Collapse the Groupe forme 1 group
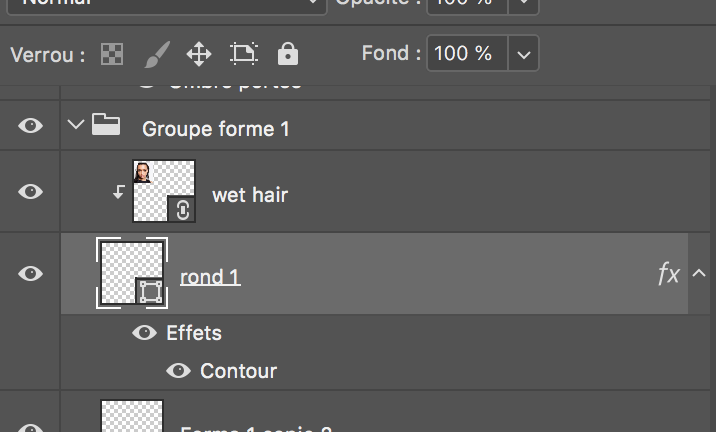The height and width of the screenshot is (432, 716). (75, 126)
